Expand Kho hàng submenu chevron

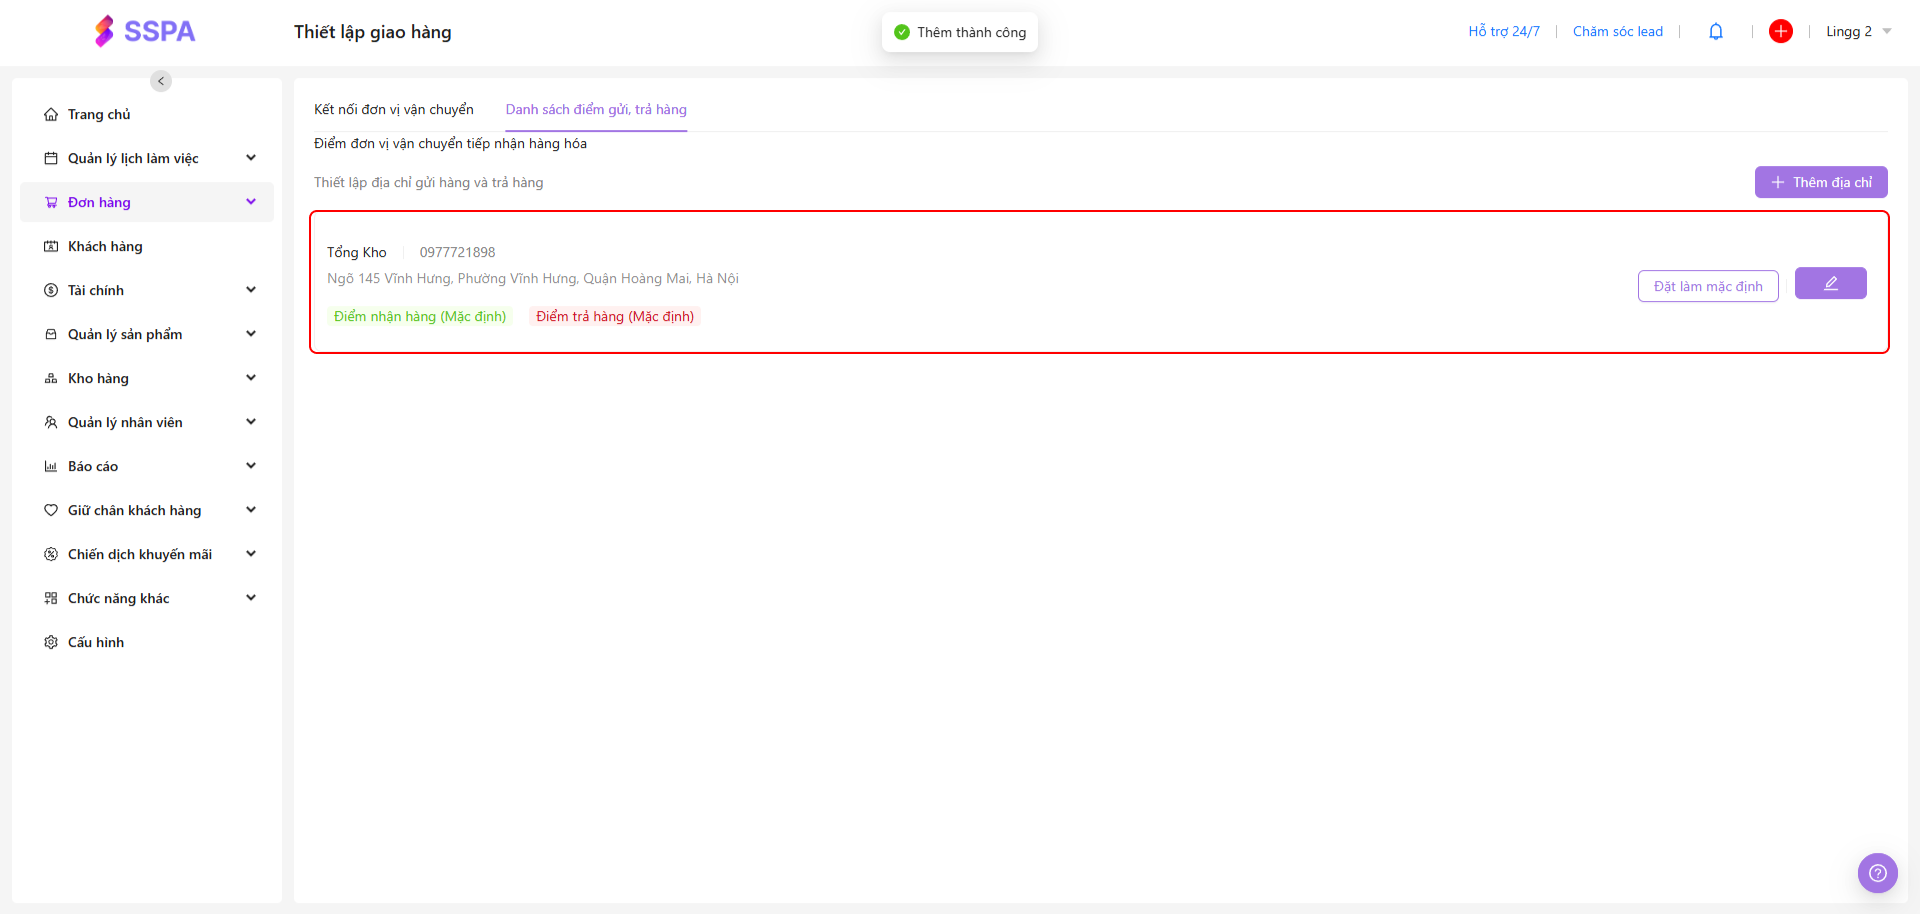tap(251, 378)
